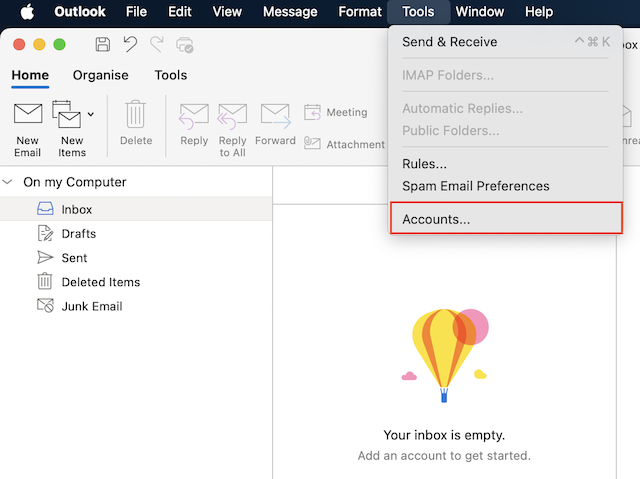Switch to the Tools ribbon tab
The image size is (640, 479).
pos(171,75)
